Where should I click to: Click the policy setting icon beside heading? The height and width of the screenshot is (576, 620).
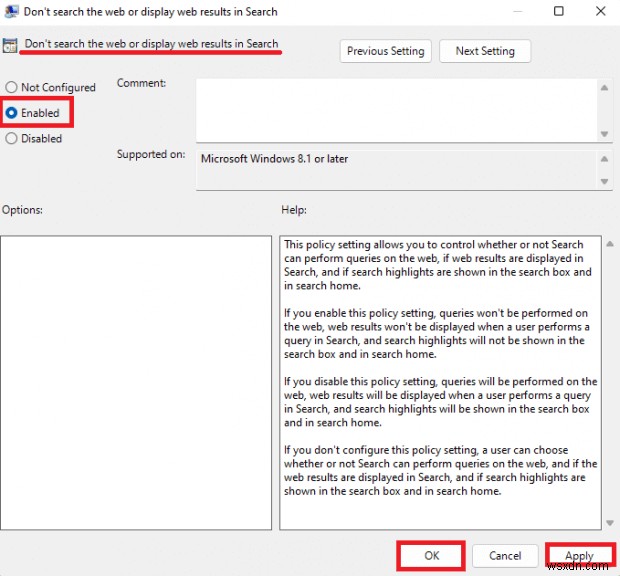tap(10, 45)
